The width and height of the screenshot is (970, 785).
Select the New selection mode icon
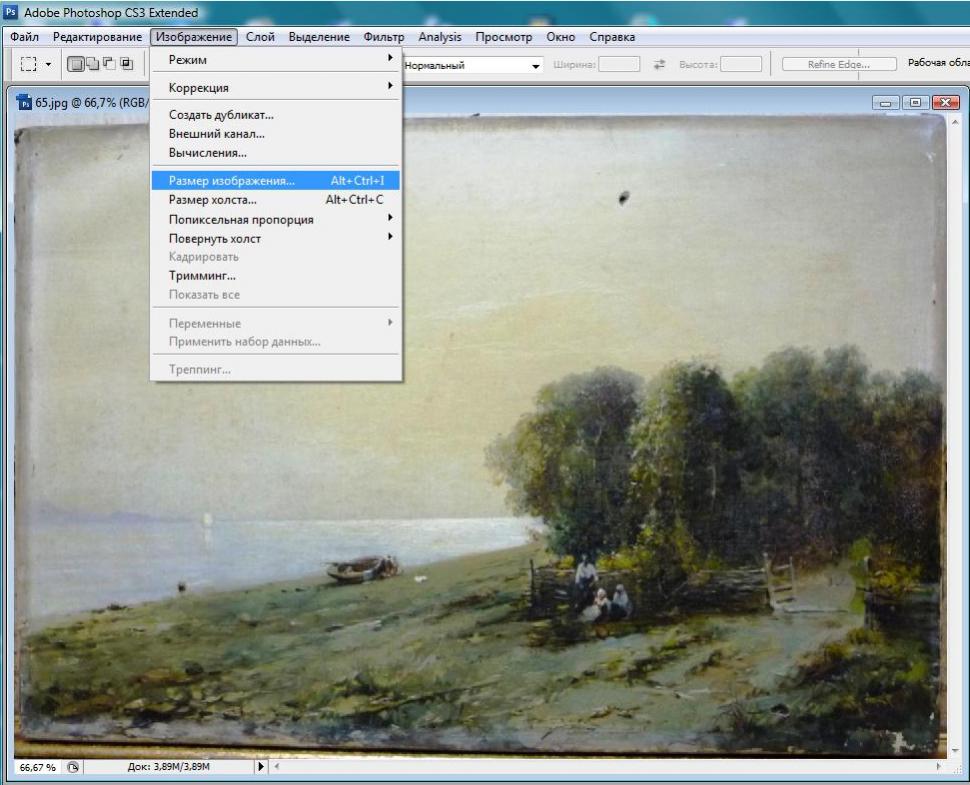coord(75,64)
